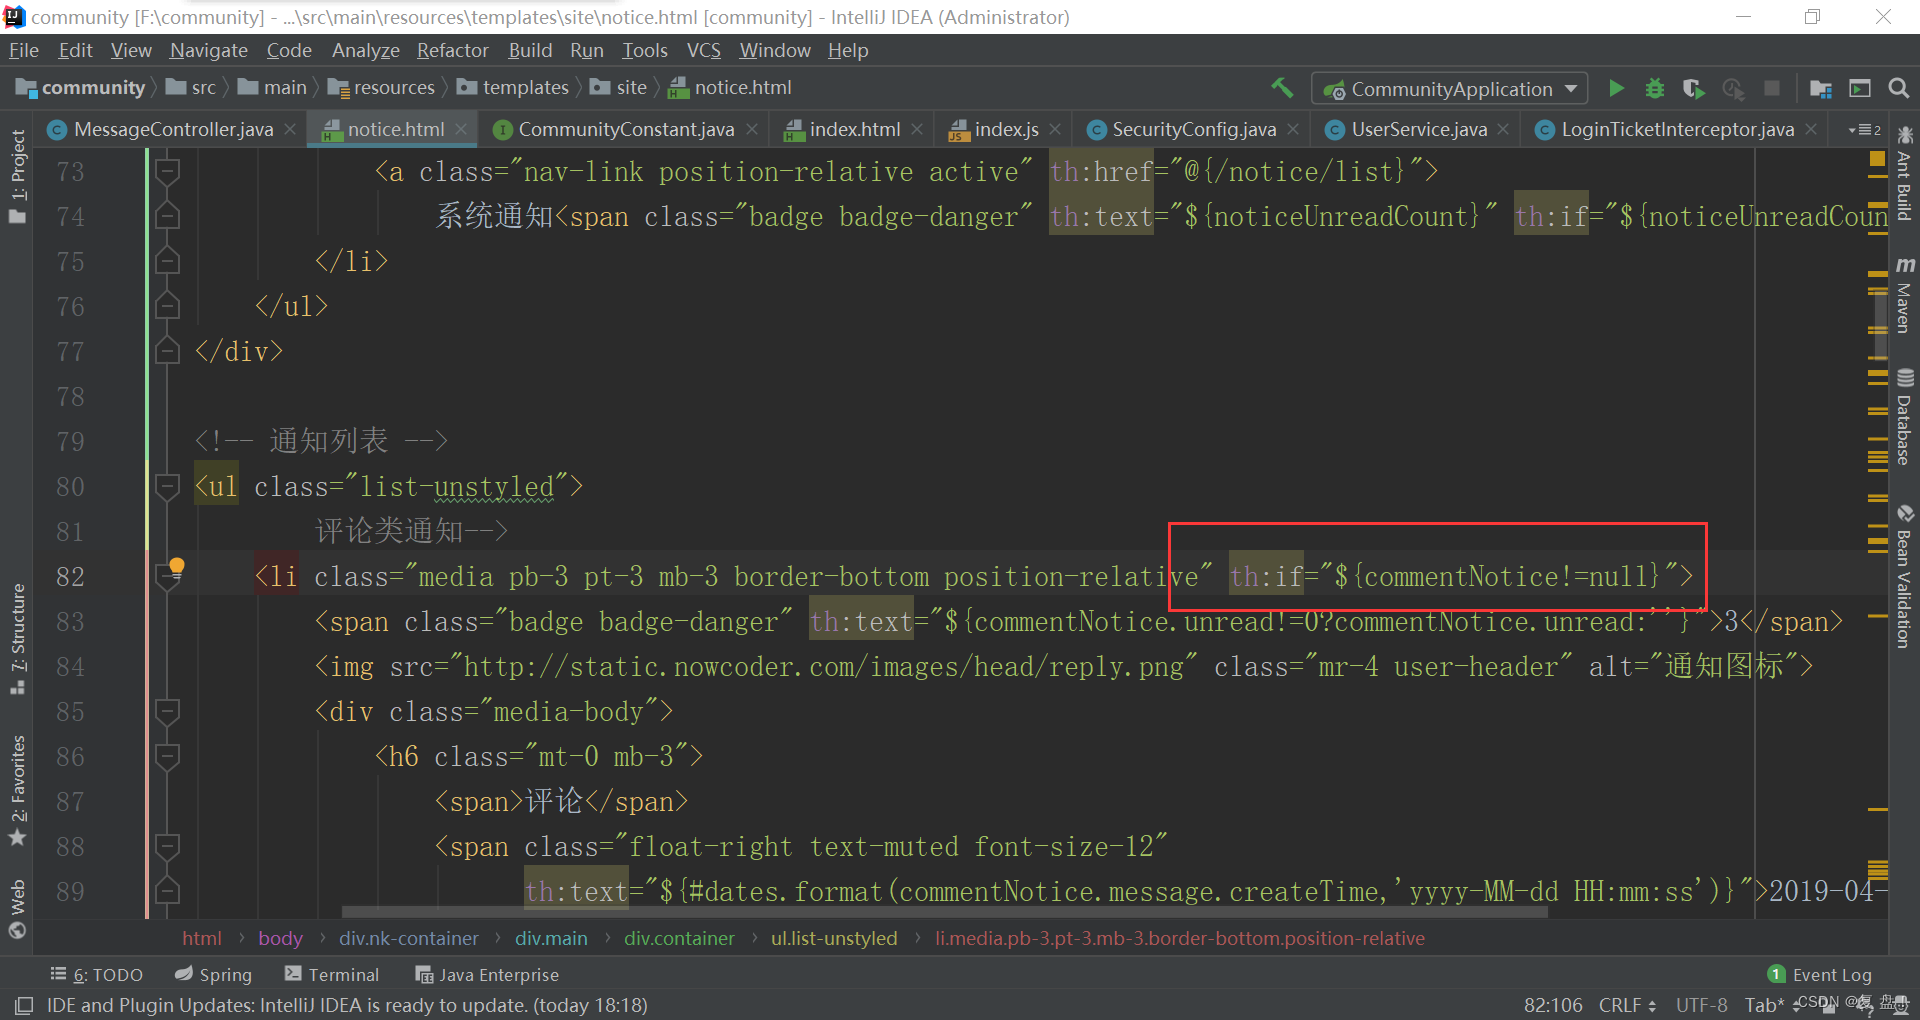1920x1020 pixels.
Task: Switch to the LoginTicketInterceptor.java tab
Action: pyautogui.click(x=1677, y=129)
